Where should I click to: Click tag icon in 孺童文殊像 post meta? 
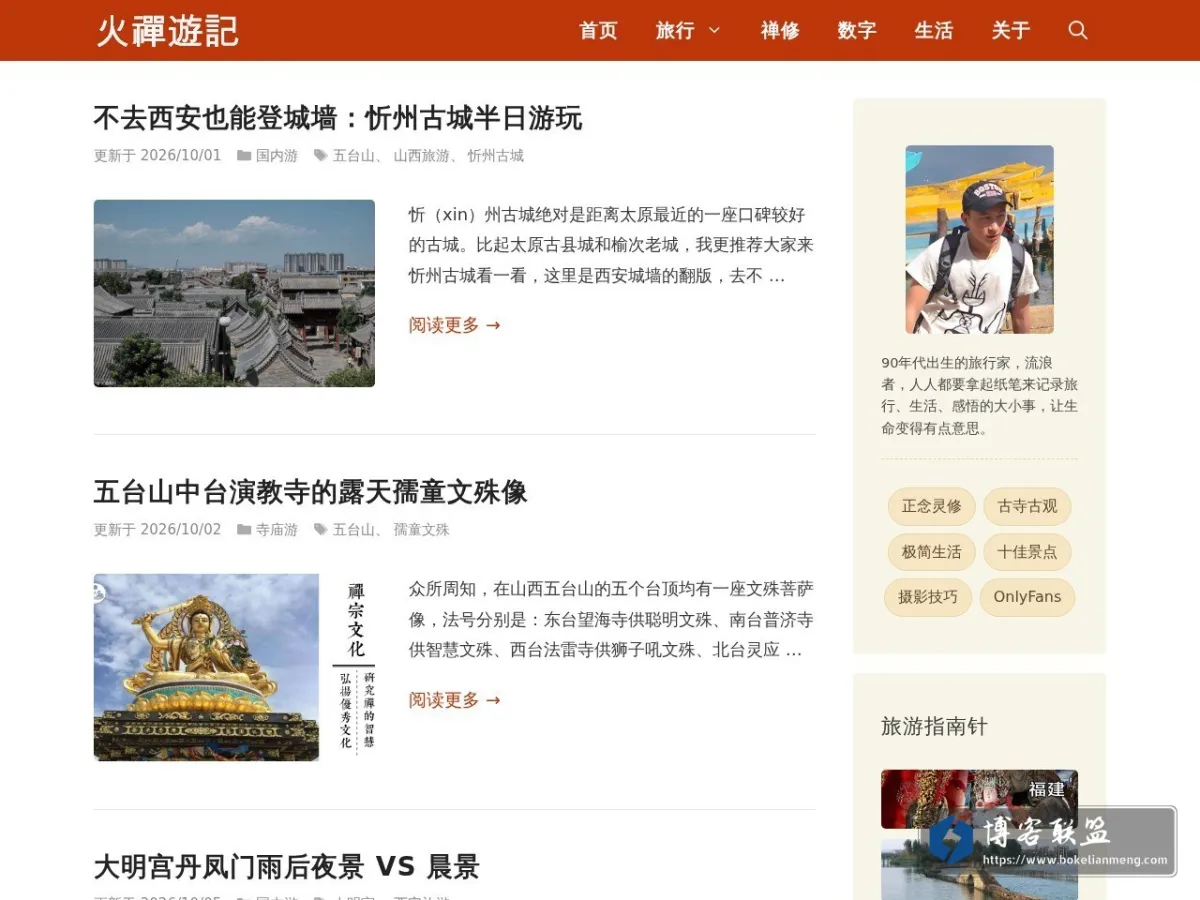coord(320,530)
